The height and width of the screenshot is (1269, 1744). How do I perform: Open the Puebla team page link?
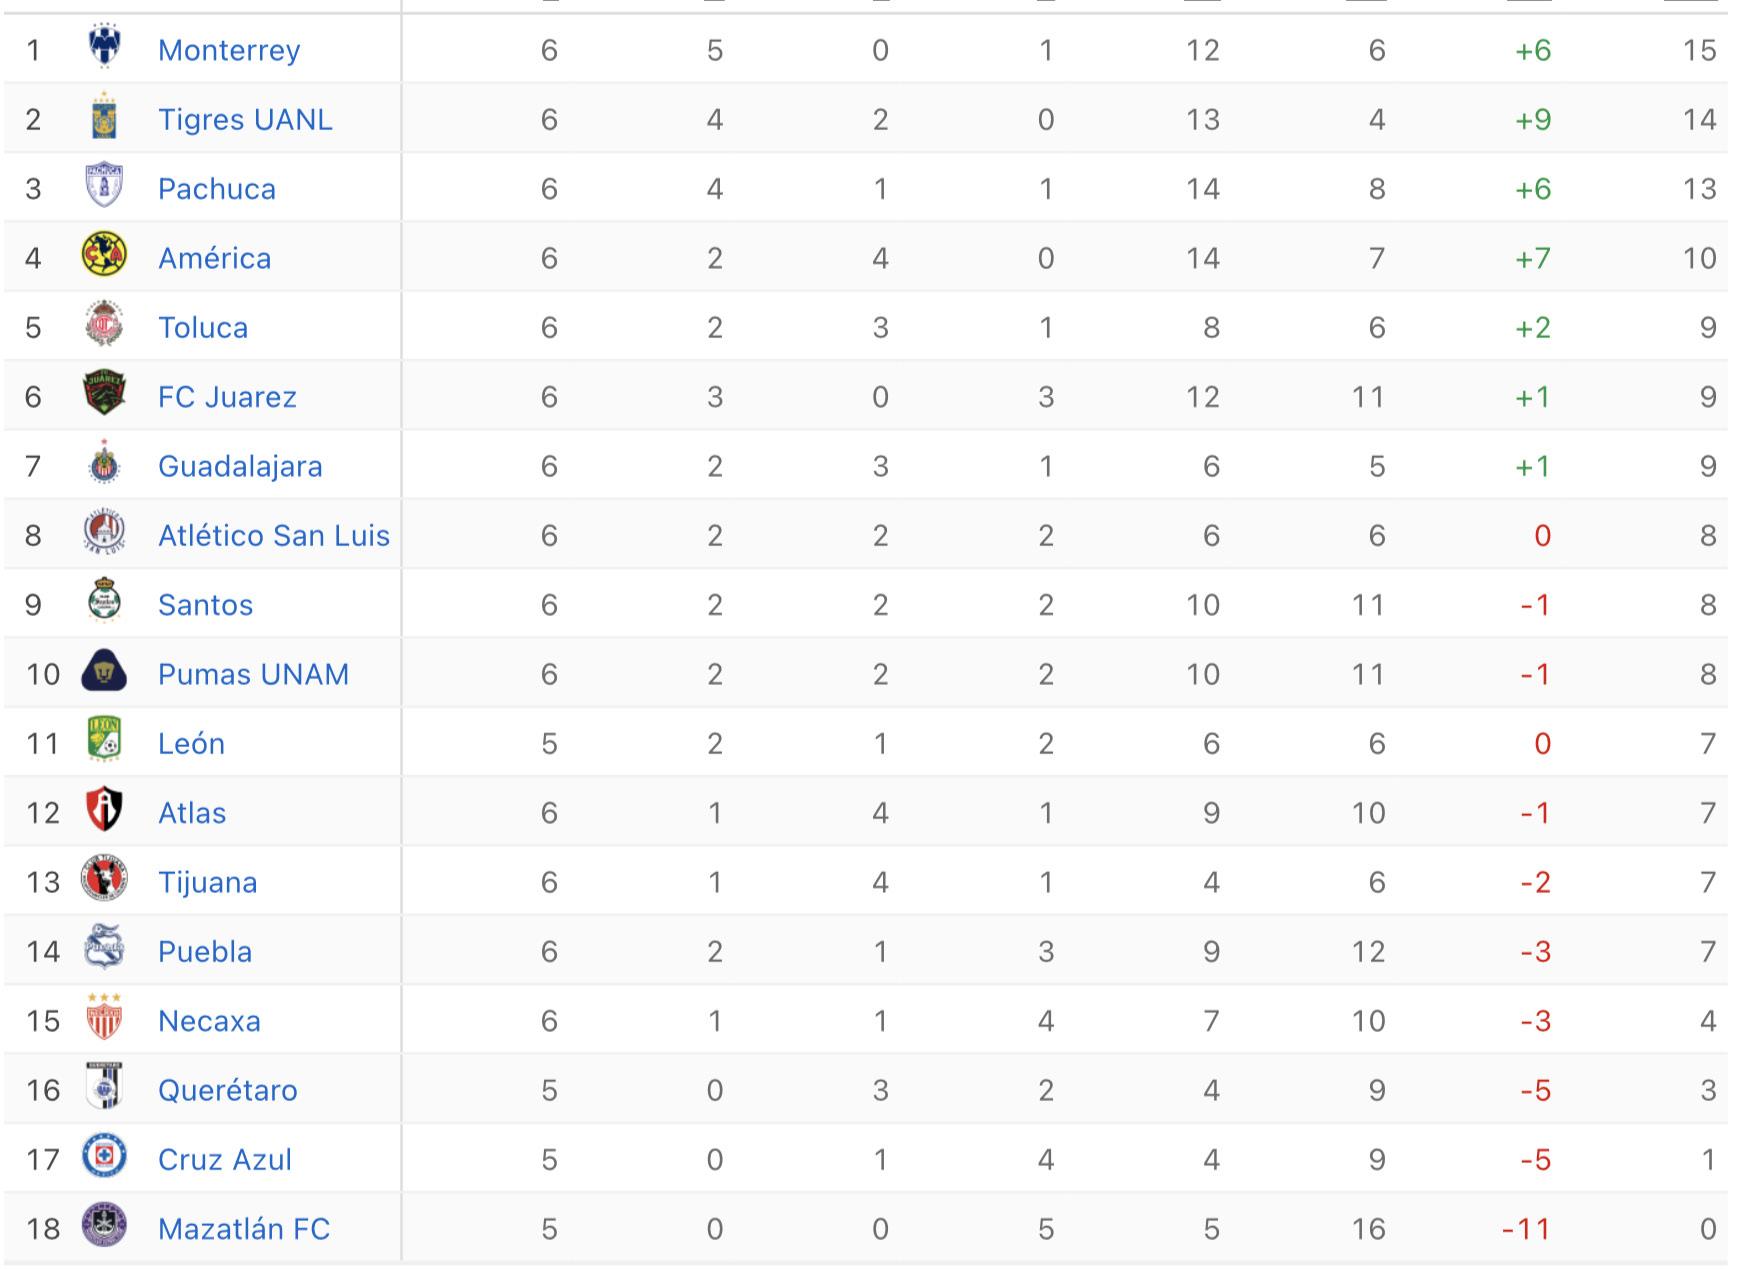[204, 951]
